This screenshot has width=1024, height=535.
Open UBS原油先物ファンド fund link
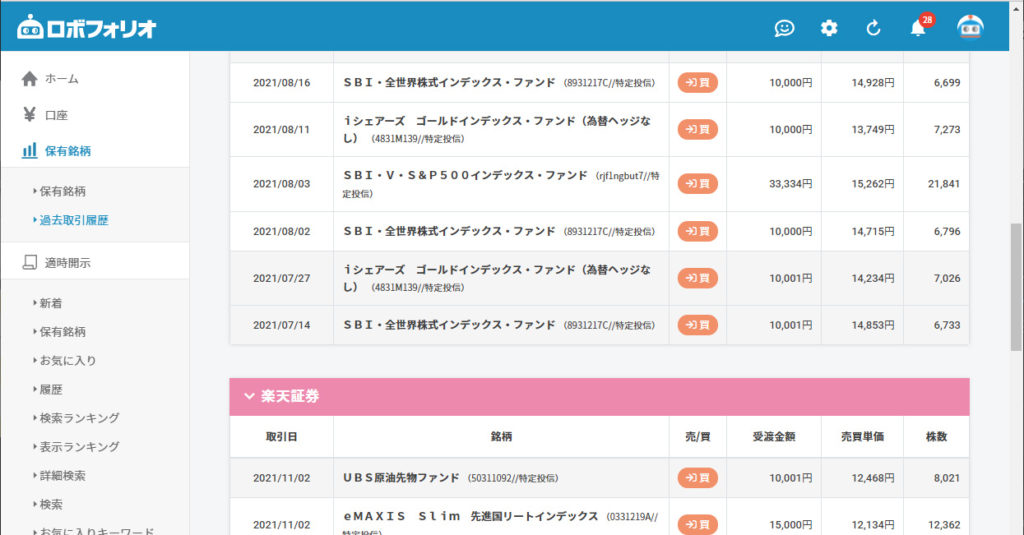tap(401, 478)
